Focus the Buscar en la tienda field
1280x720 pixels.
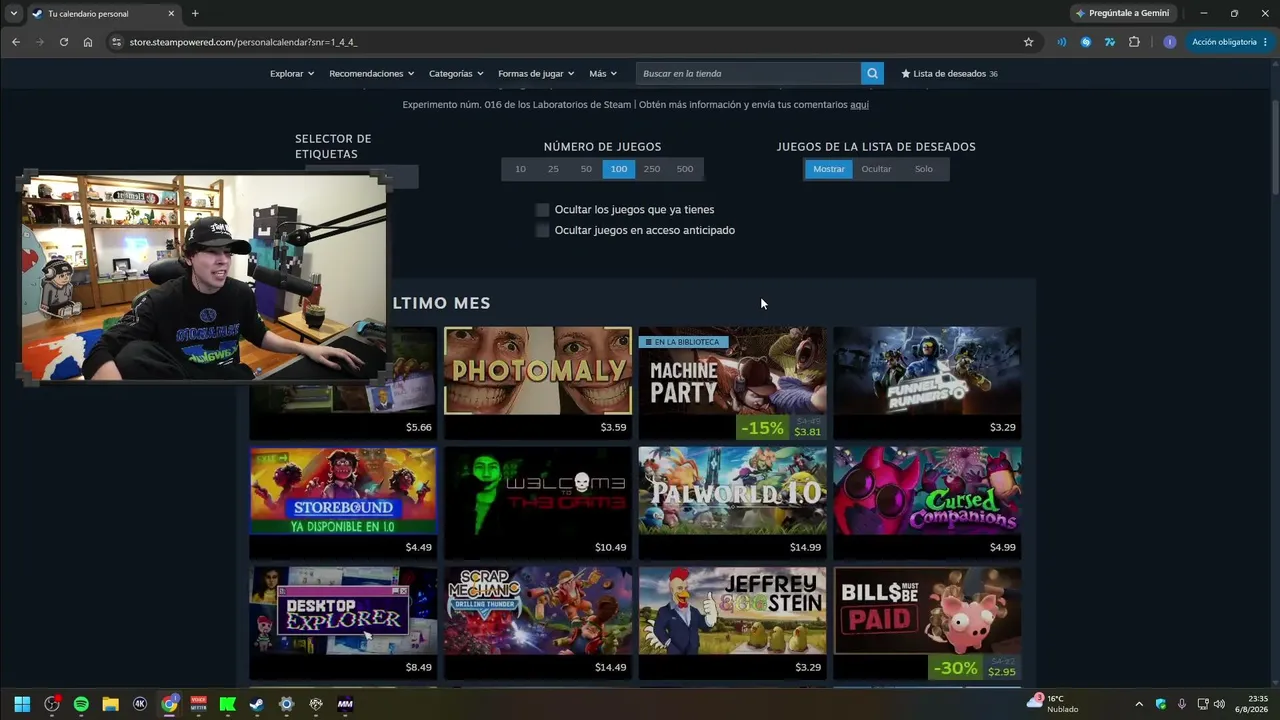748,73
